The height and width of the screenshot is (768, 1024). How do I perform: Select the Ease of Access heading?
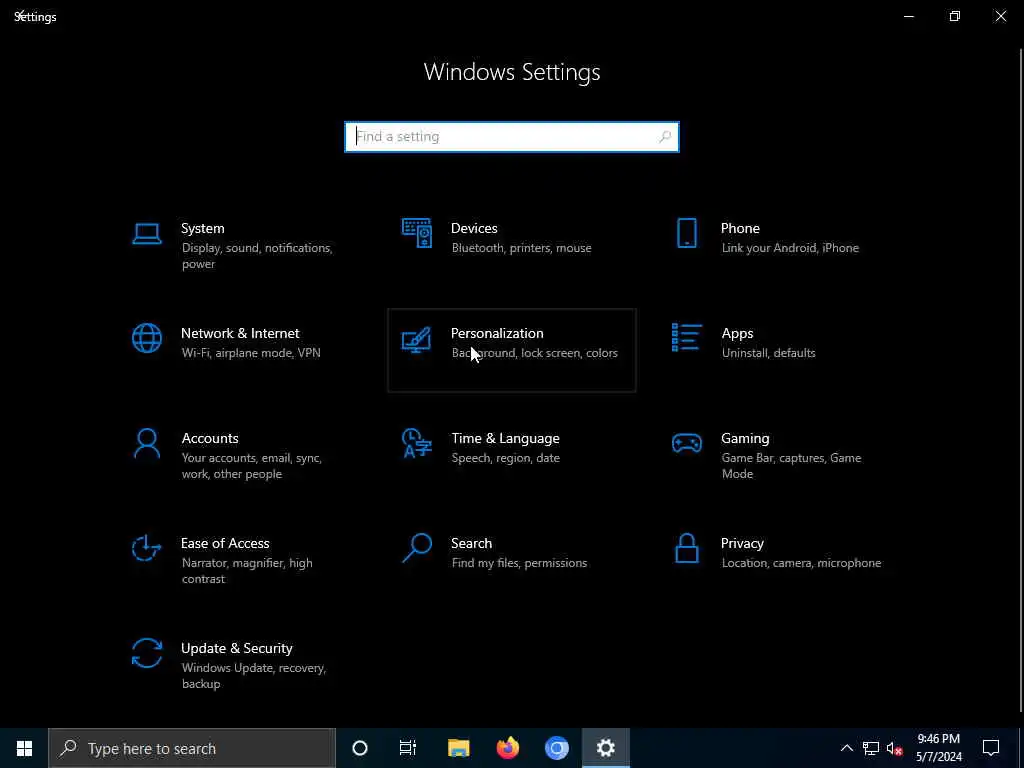click(x=225, y=543)
